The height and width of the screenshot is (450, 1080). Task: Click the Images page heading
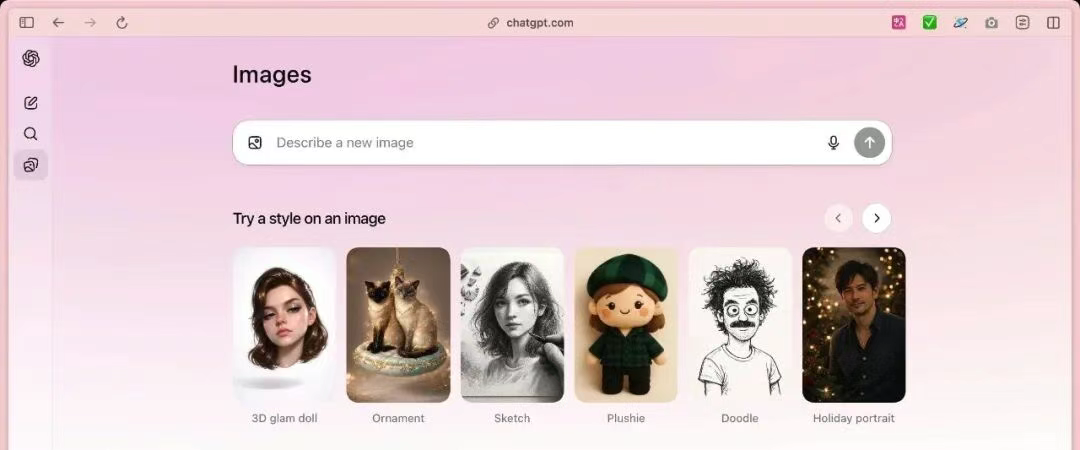click(x=272, y=74)
